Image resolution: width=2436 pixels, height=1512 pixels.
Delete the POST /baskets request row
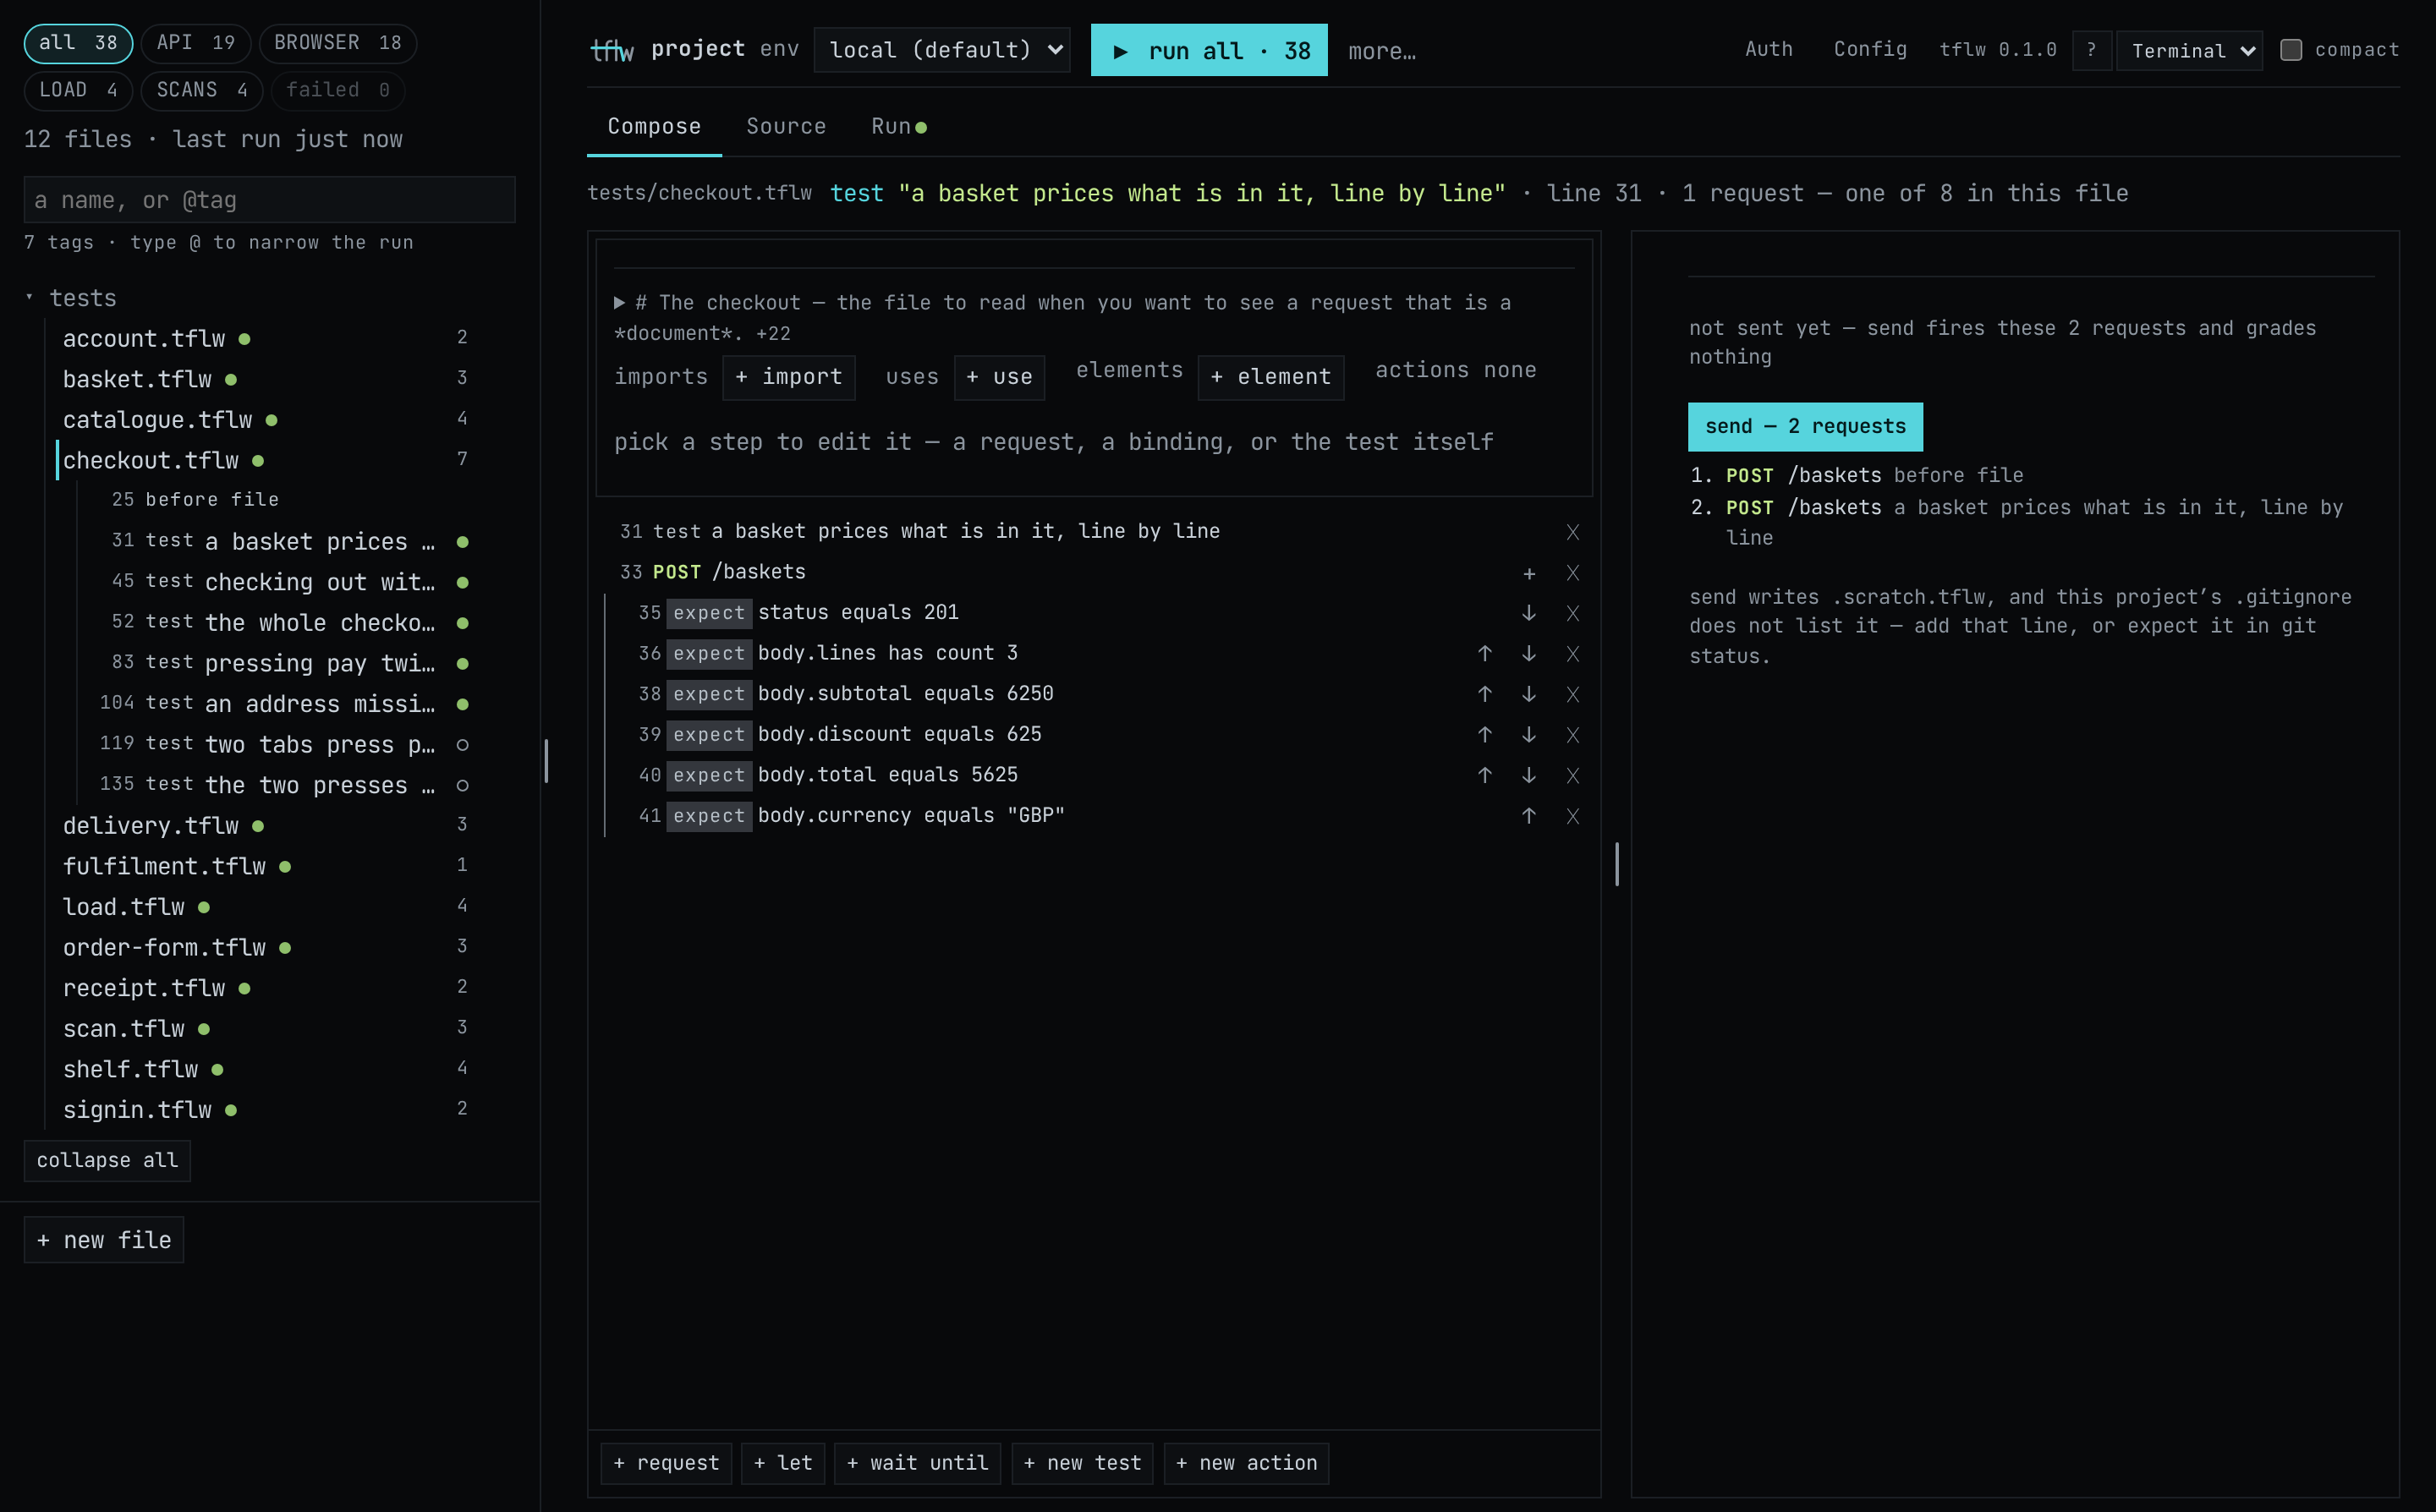pyautogui.click(x=1572, y=573)
